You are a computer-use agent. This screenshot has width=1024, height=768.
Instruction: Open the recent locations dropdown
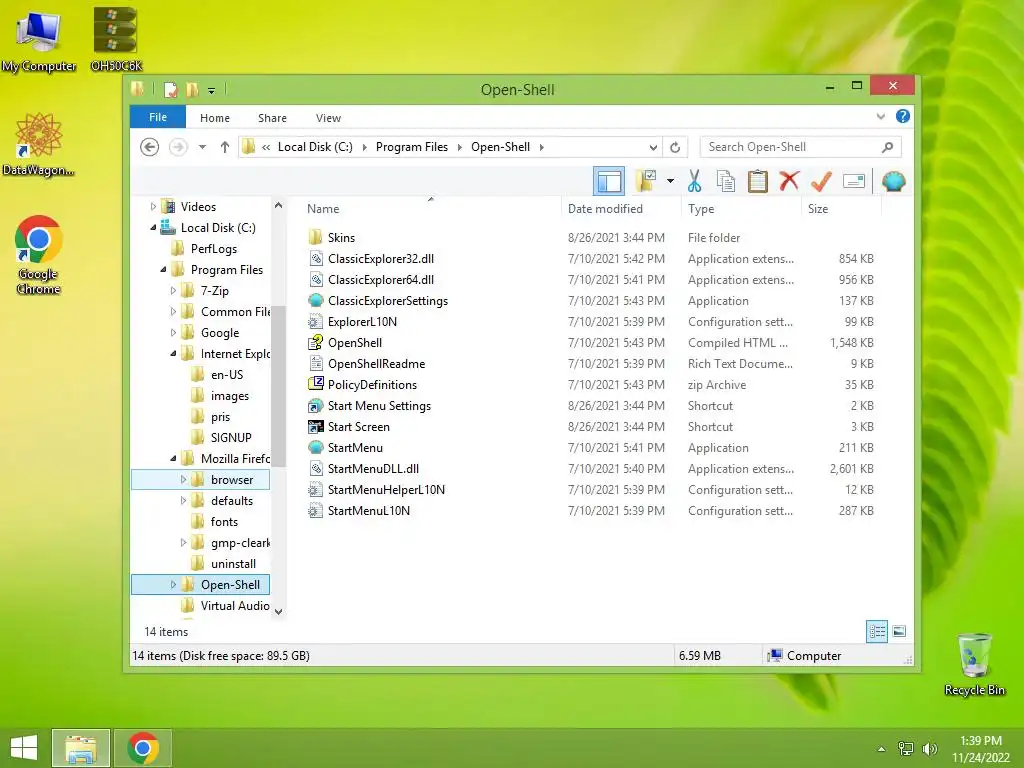pos(202,147)
